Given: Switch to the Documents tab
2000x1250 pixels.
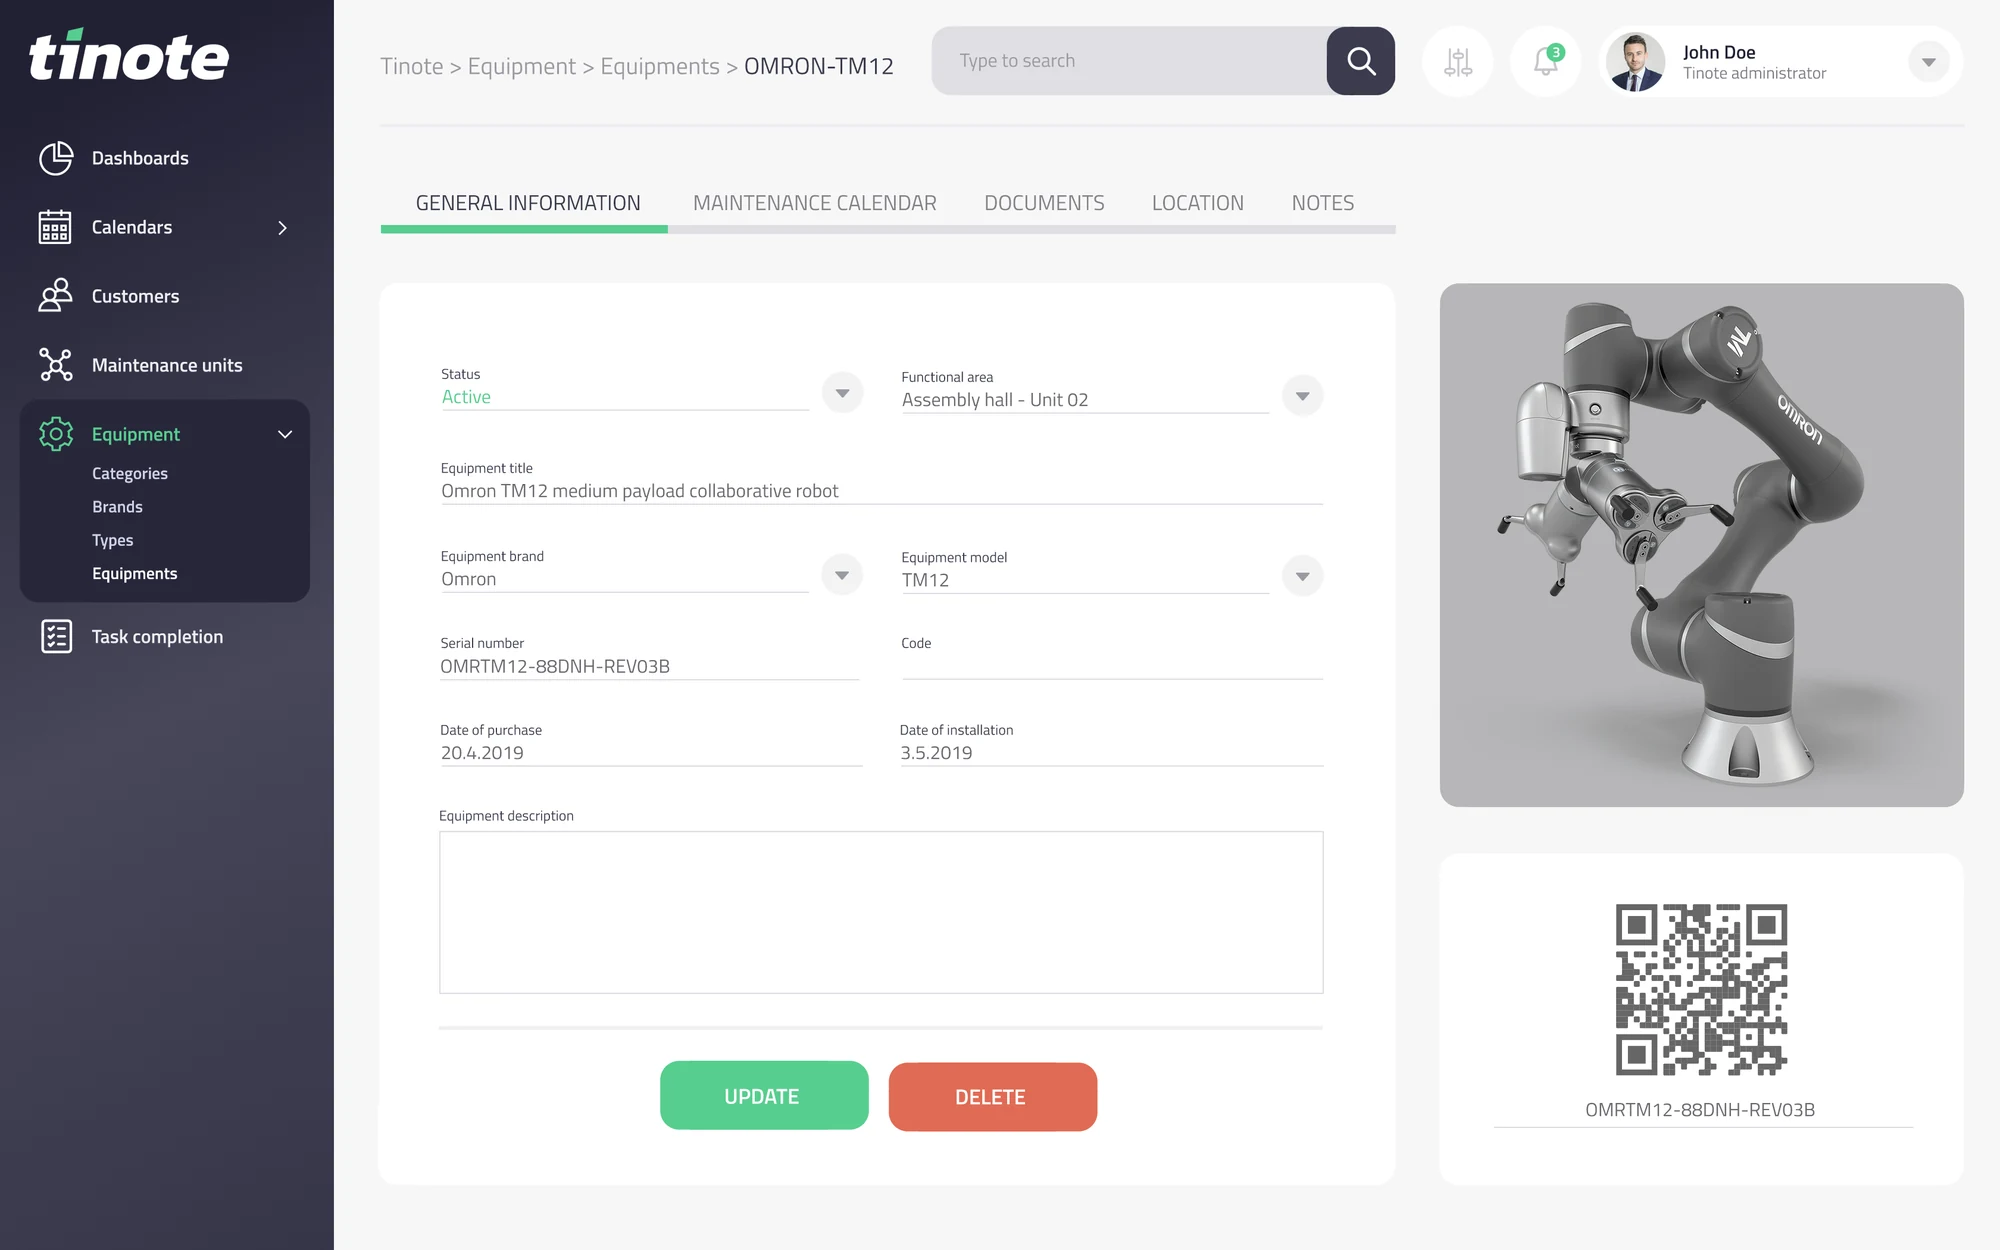Looking at the screenshot, I should (1044, 203).
